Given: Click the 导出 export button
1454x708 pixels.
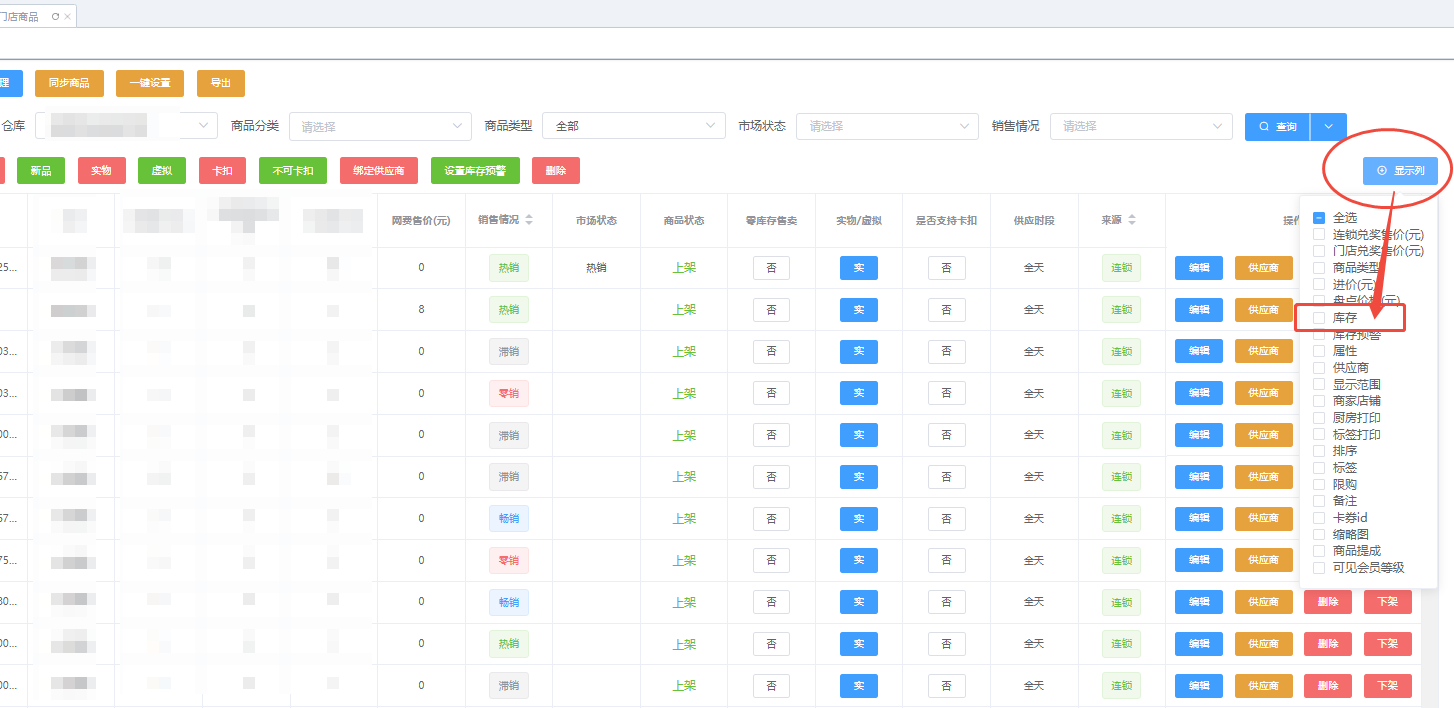Looking at the screenshot, I should (221, 83).
